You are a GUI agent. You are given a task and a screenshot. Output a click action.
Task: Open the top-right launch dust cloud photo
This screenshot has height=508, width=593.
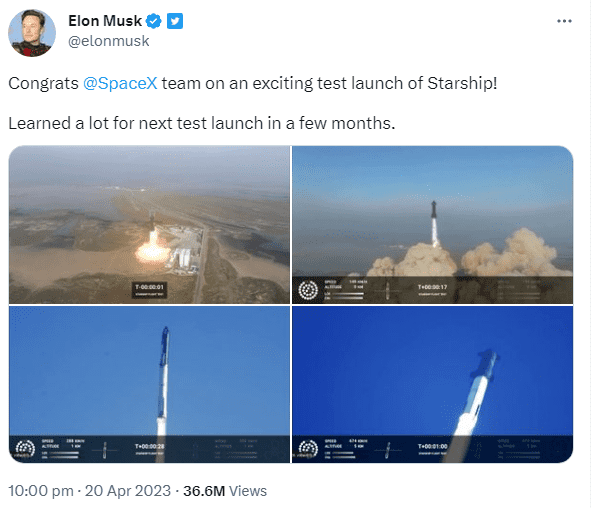click(x=433, y=225)
